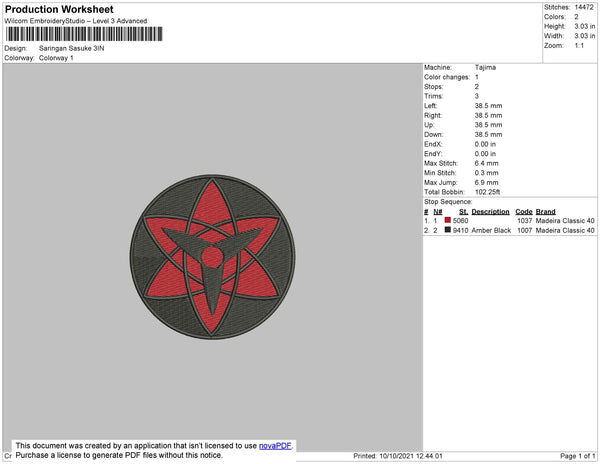
Task: Click the novaPDF hyperlink
Action: point(275,446)
